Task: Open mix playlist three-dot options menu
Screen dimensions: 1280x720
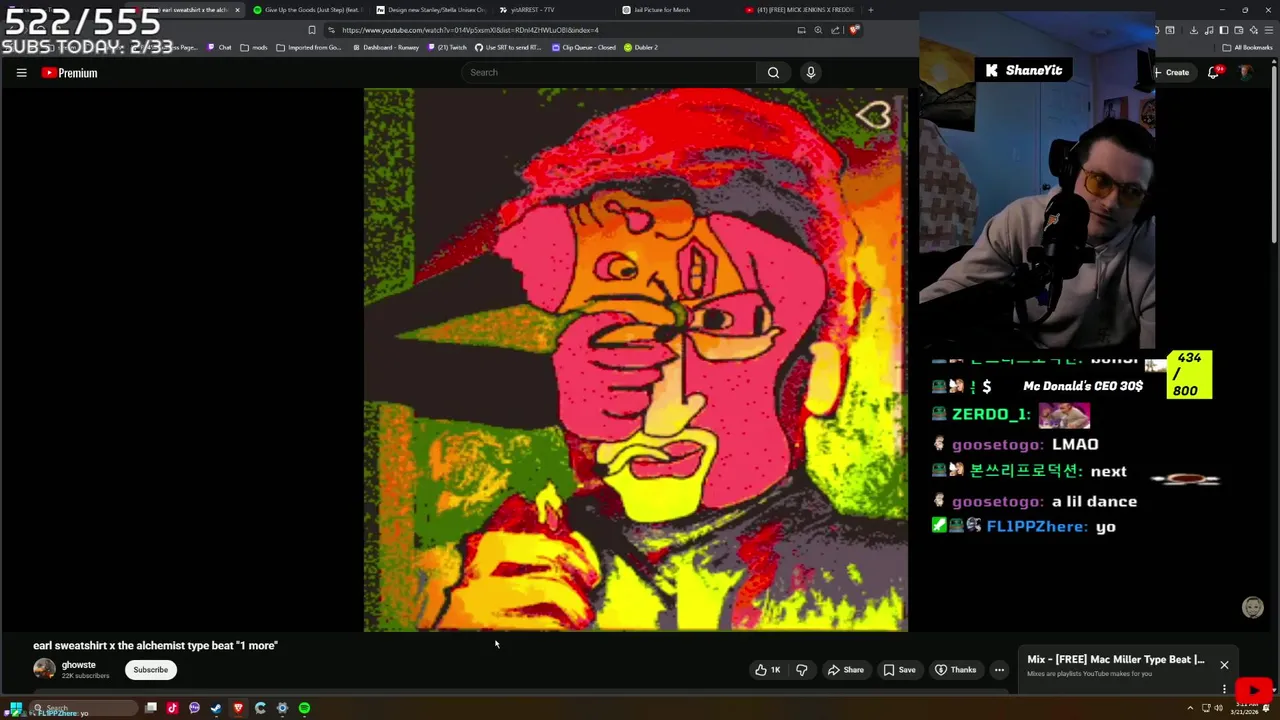Action: click(x=1224, y=688)
